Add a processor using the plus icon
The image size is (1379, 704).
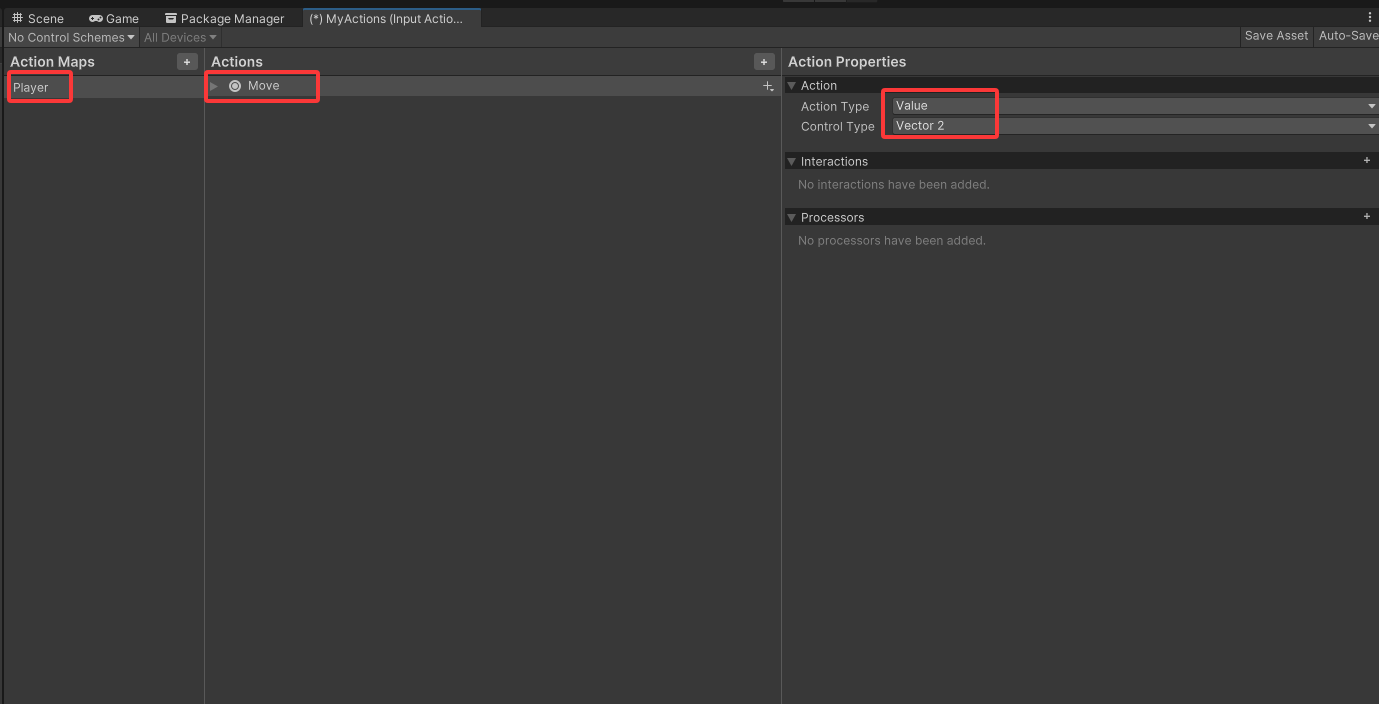[1367, 217]
